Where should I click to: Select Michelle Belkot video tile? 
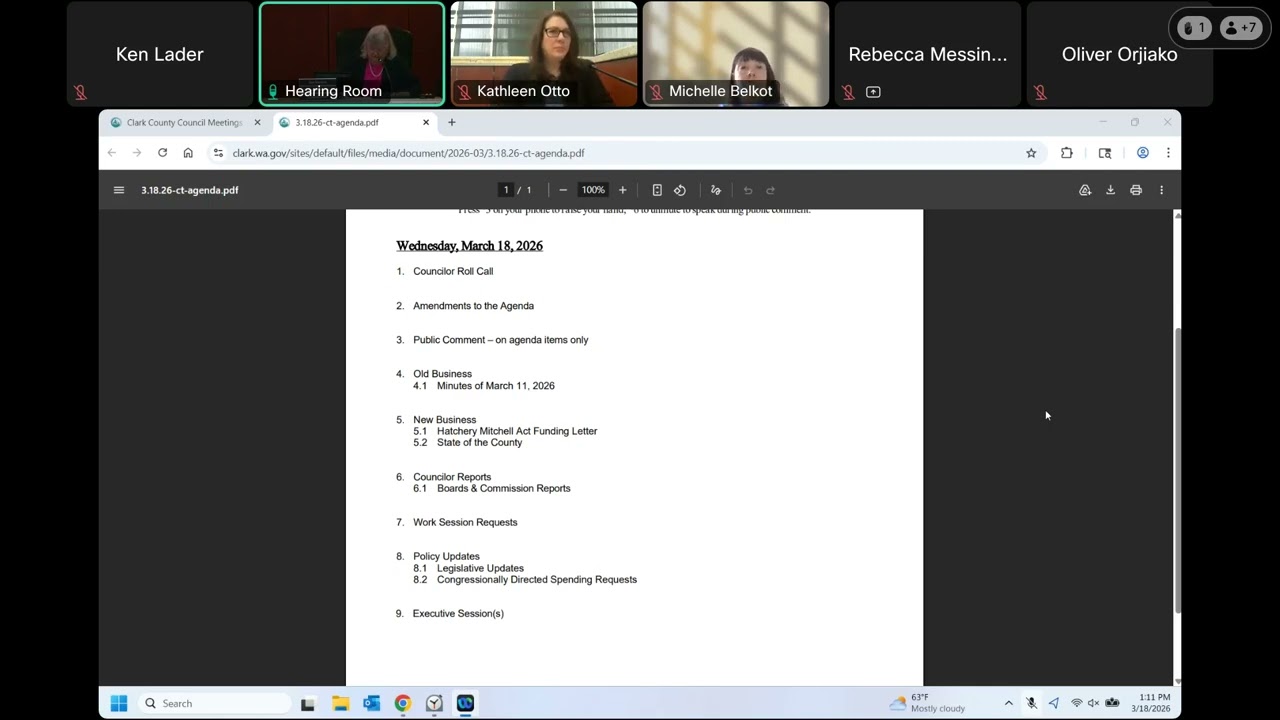736,54
